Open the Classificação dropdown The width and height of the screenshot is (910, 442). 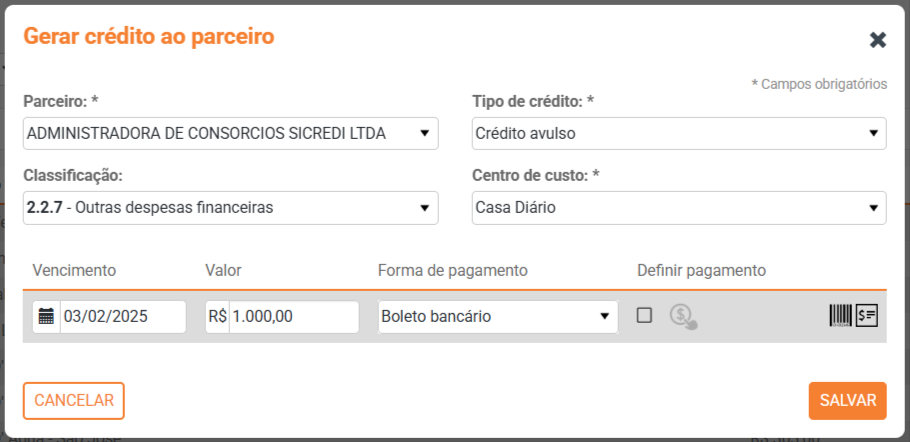(230, 208)
